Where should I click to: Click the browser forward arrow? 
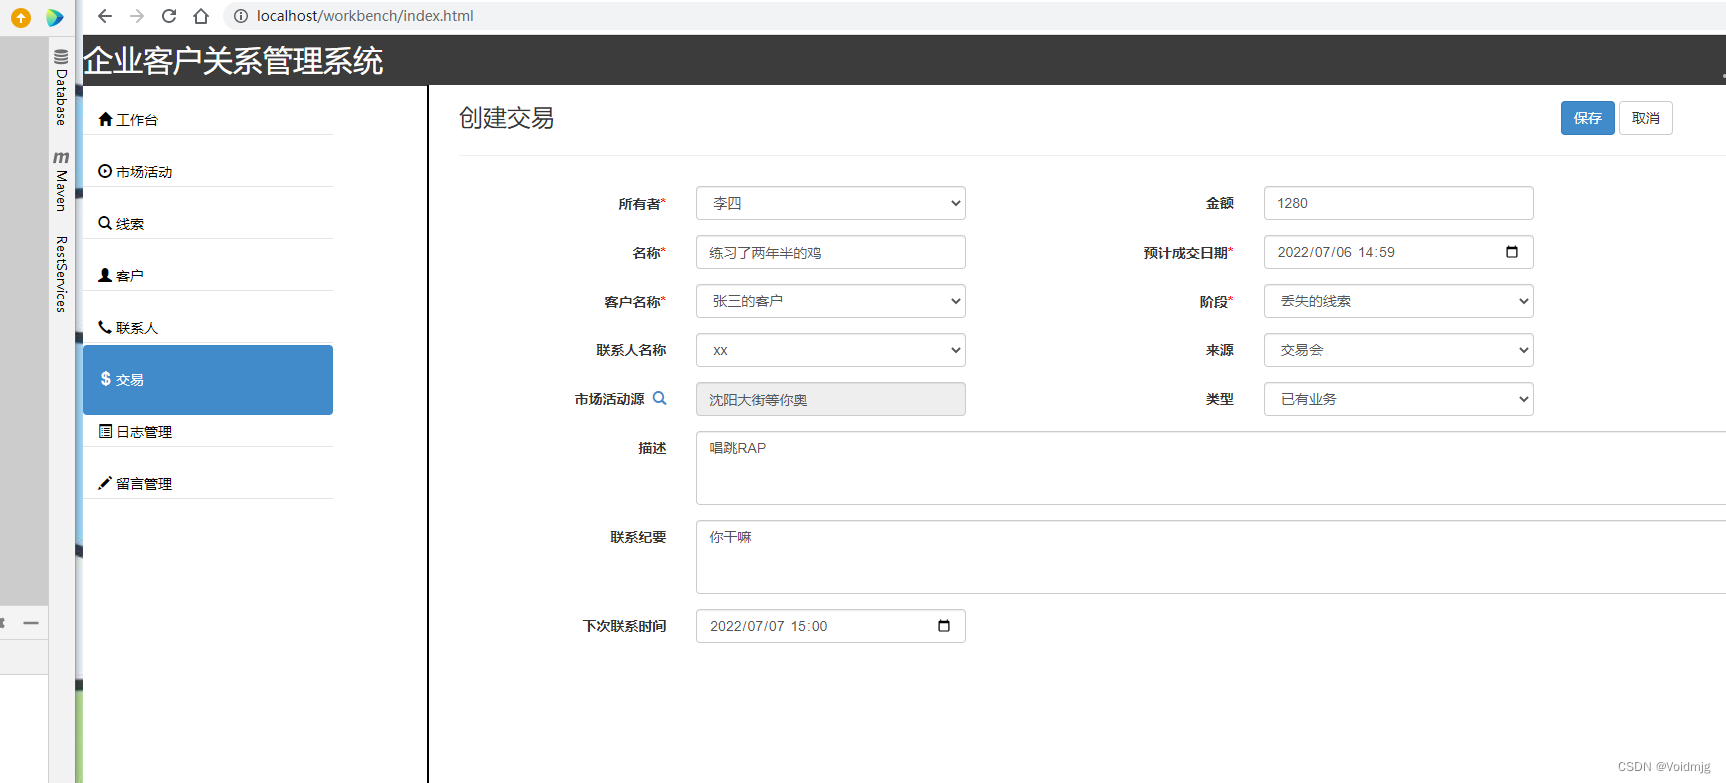coord(137,16)
